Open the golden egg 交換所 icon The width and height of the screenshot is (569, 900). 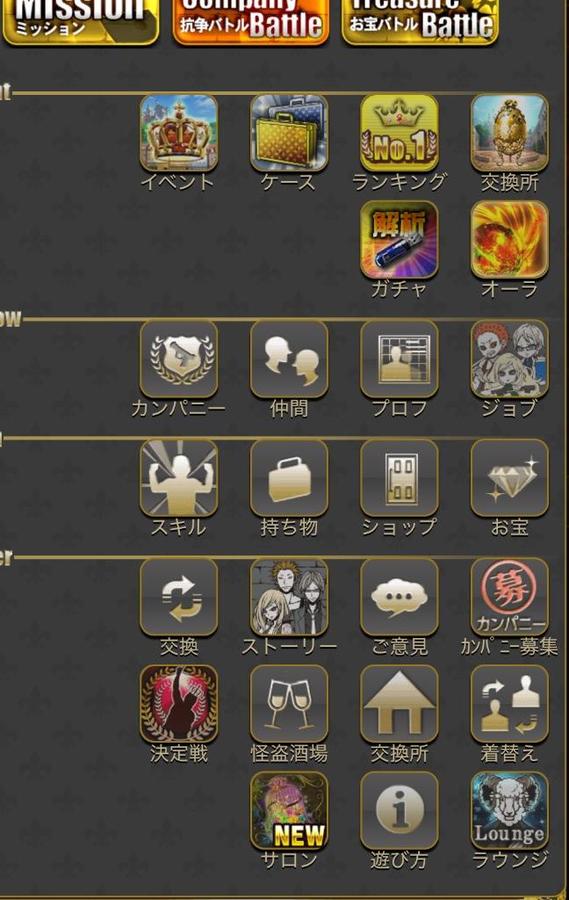(x=509, y=133)
